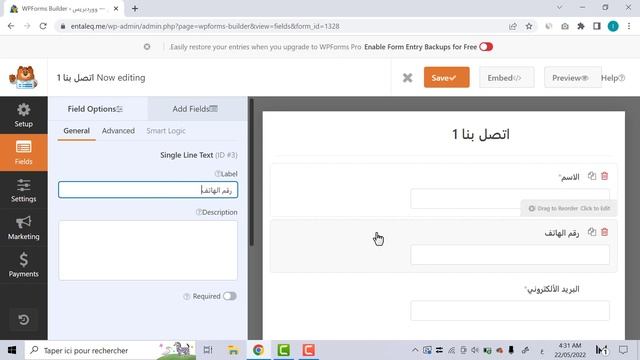Bookmark this page with star icon

529,26
